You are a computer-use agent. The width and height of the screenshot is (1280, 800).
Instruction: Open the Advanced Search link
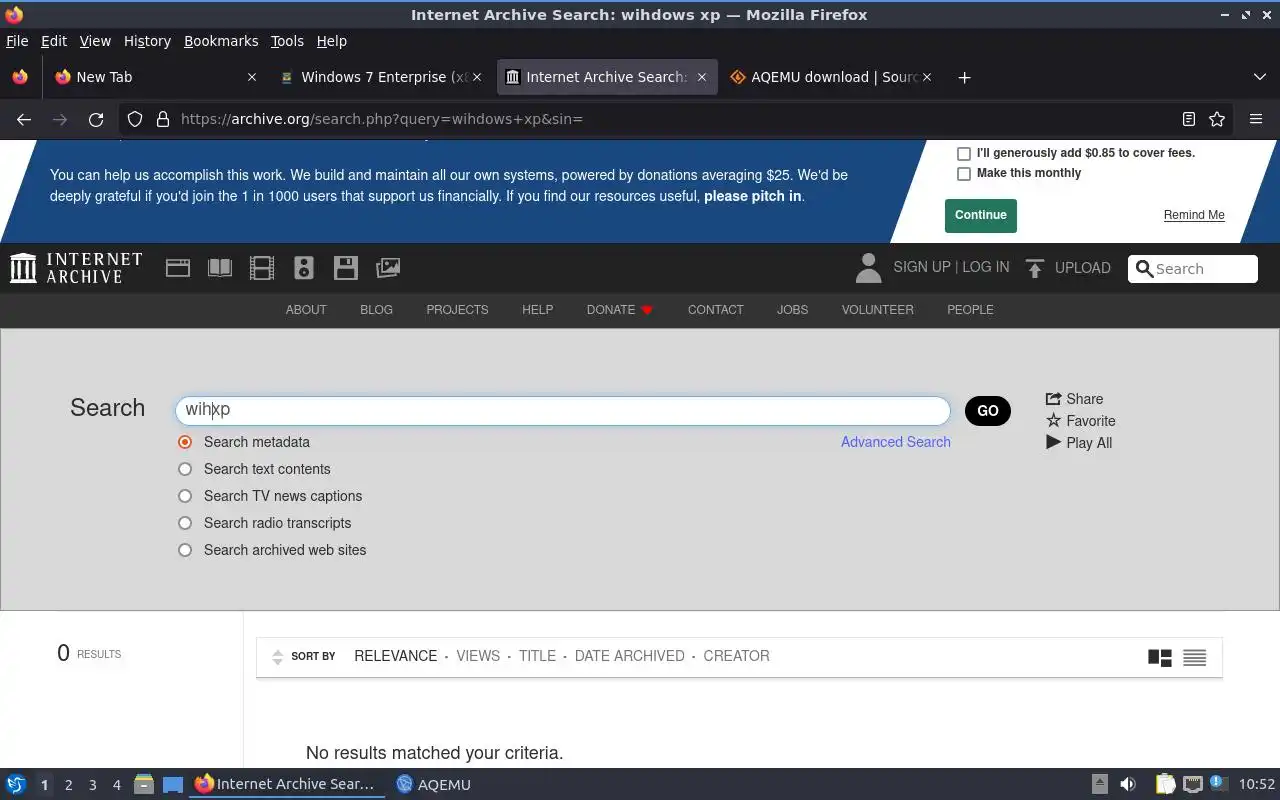(896, 442)
